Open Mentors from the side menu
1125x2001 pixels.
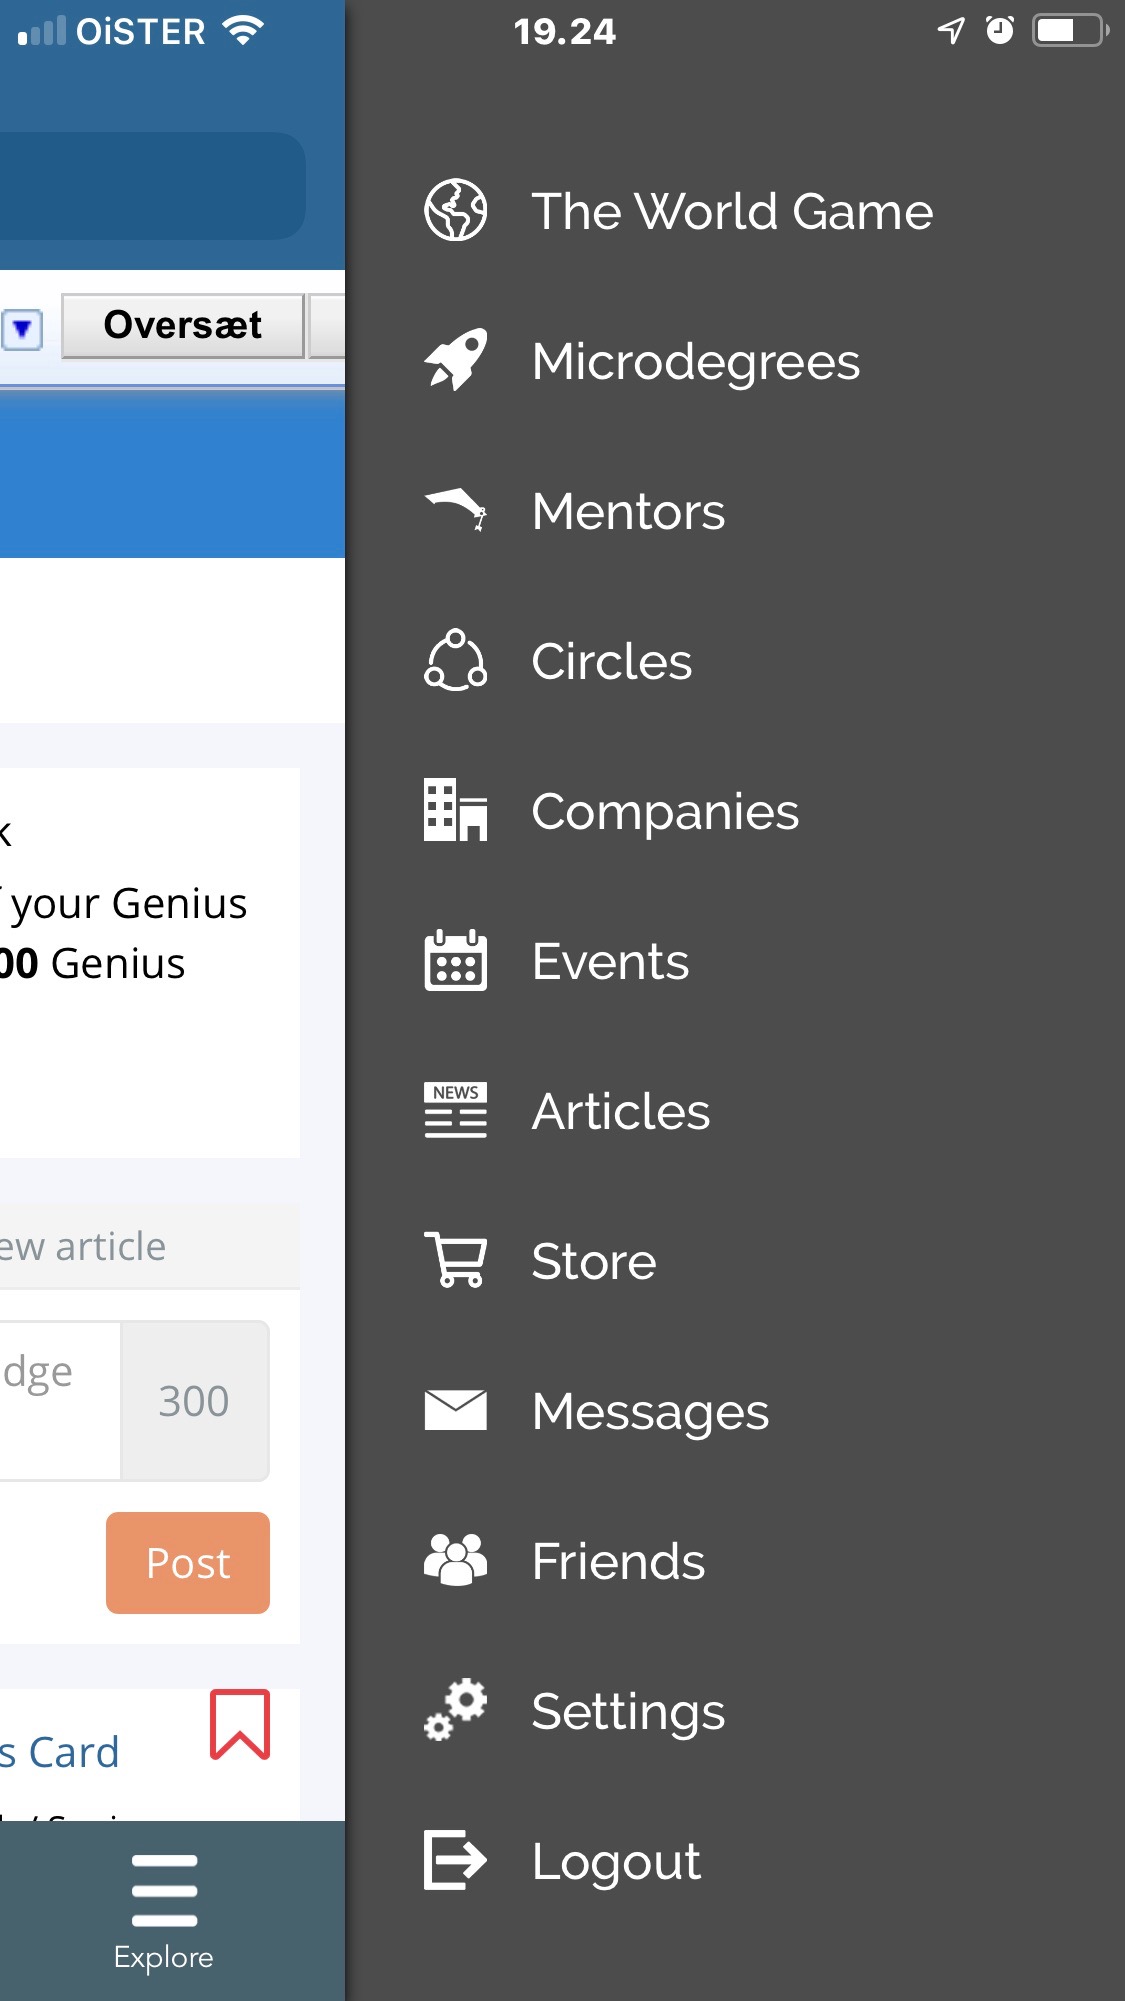628,511
